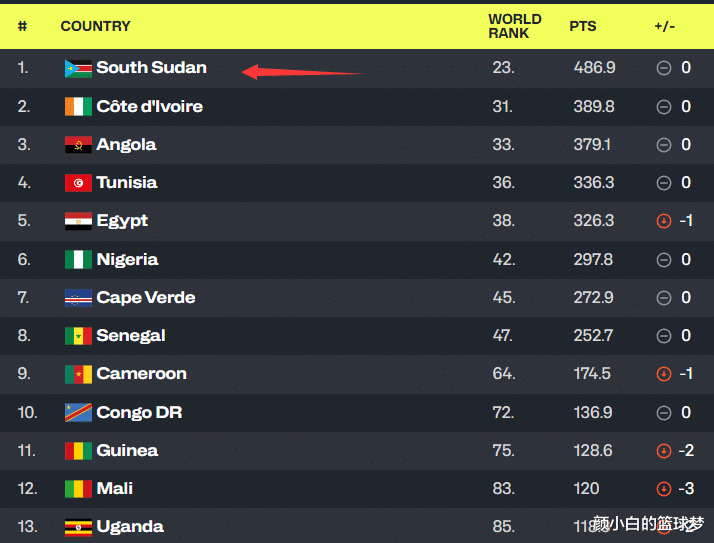Click the COUNTRY column header
This screenshot has height=543, width=714.
(95, 26)
